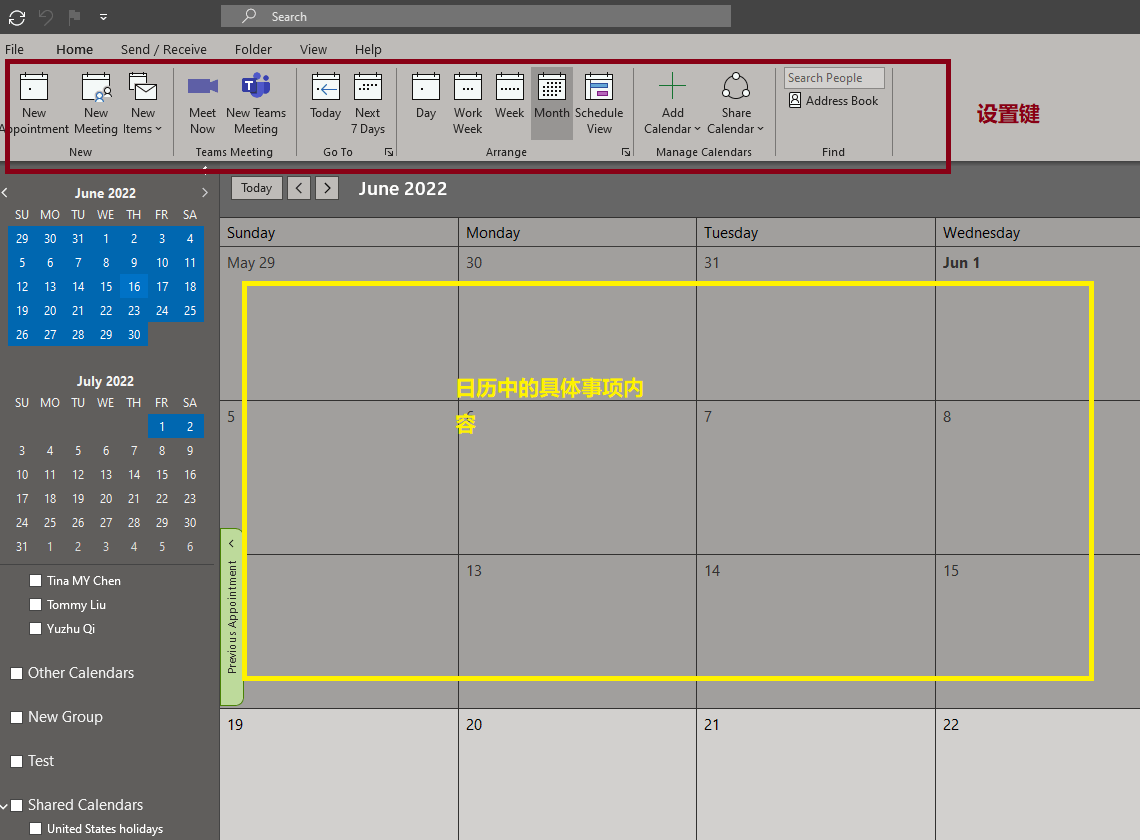Select the Home ribbon tab
The width and height of the screenshot is (1140, 840).
(75, 49)
